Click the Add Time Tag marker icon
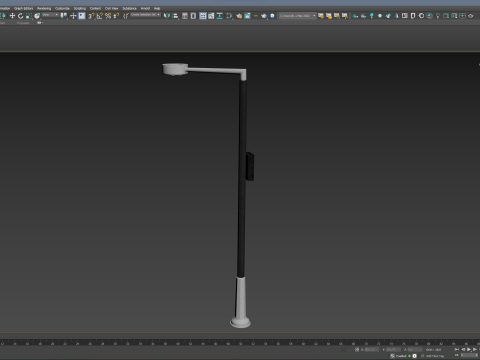Viewport: 480px width, 360px height. [422, 356]
